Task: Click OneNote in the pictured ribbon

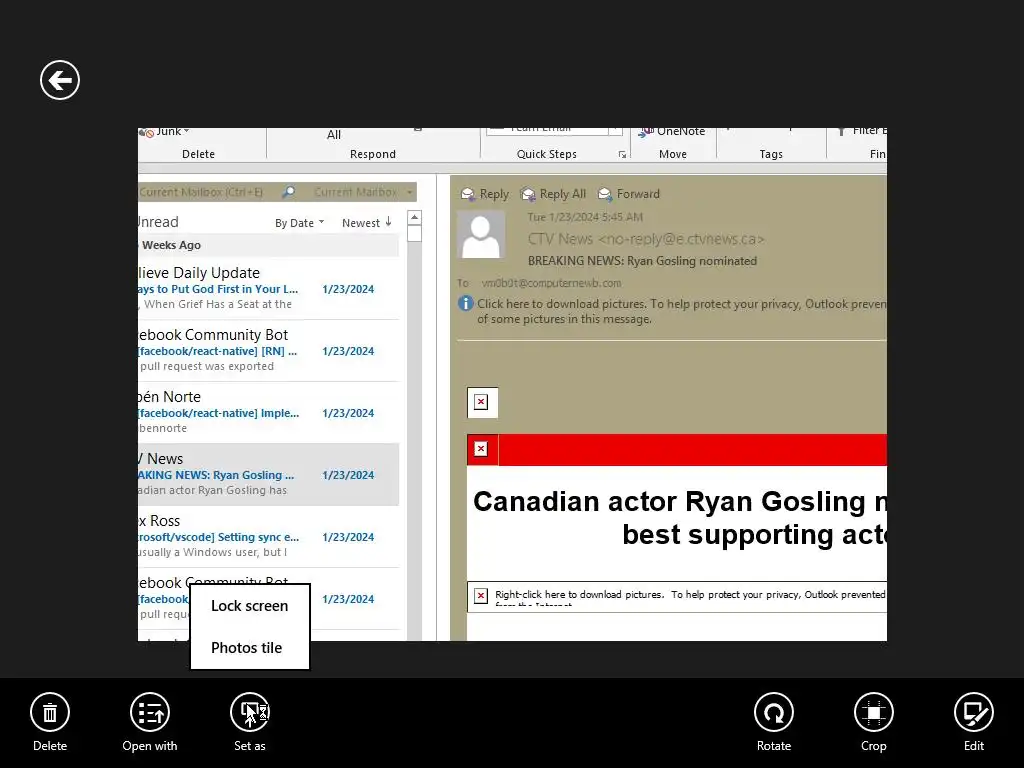Action: [x=673, y=132]
